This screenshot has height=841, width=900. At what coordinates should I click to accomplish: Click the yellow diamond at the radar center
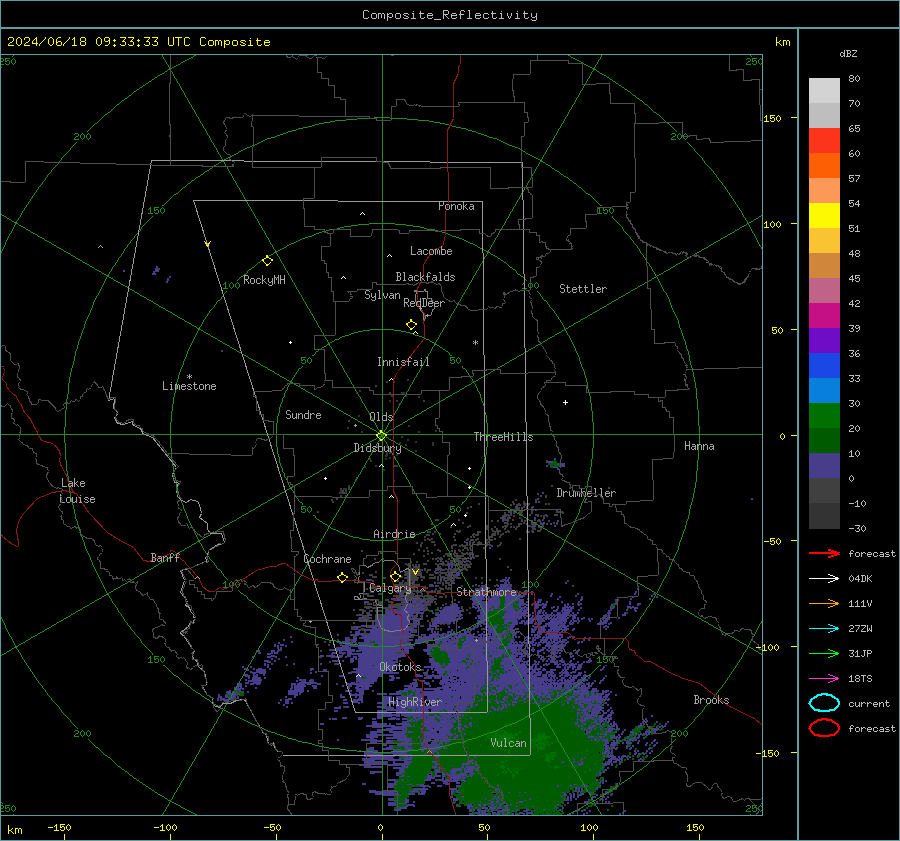point(381,436)
